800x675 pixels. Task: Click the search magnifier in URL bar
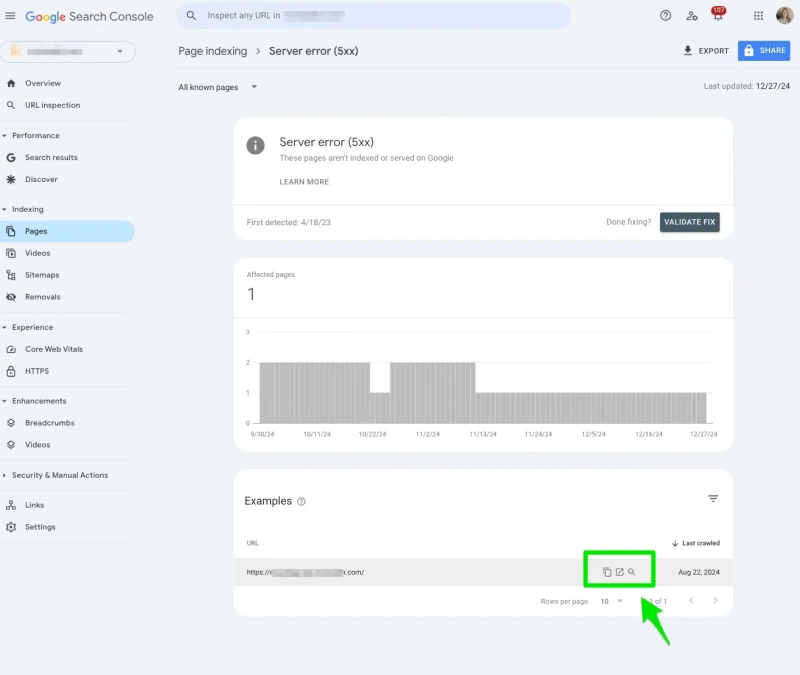click(191, 16)
